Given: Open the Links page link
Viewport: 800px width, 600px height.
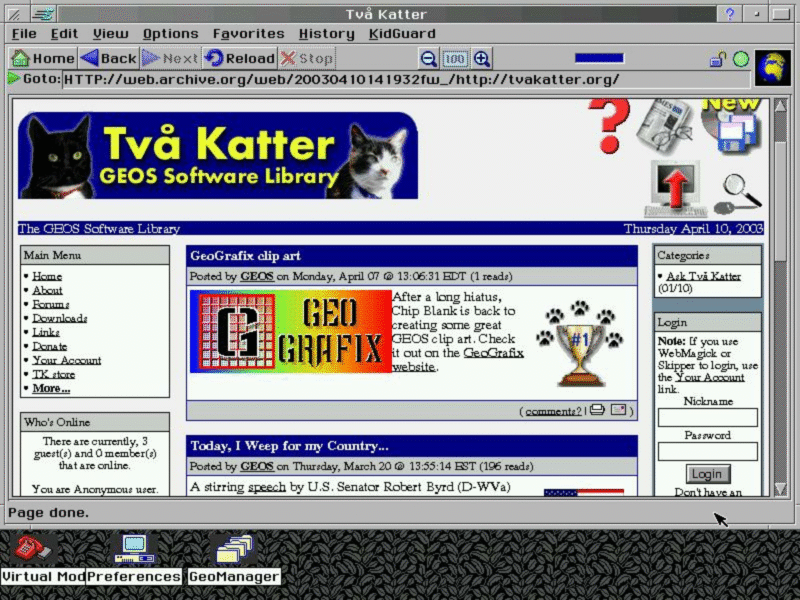Looking at the screenshot, I should tap(46, 332).
